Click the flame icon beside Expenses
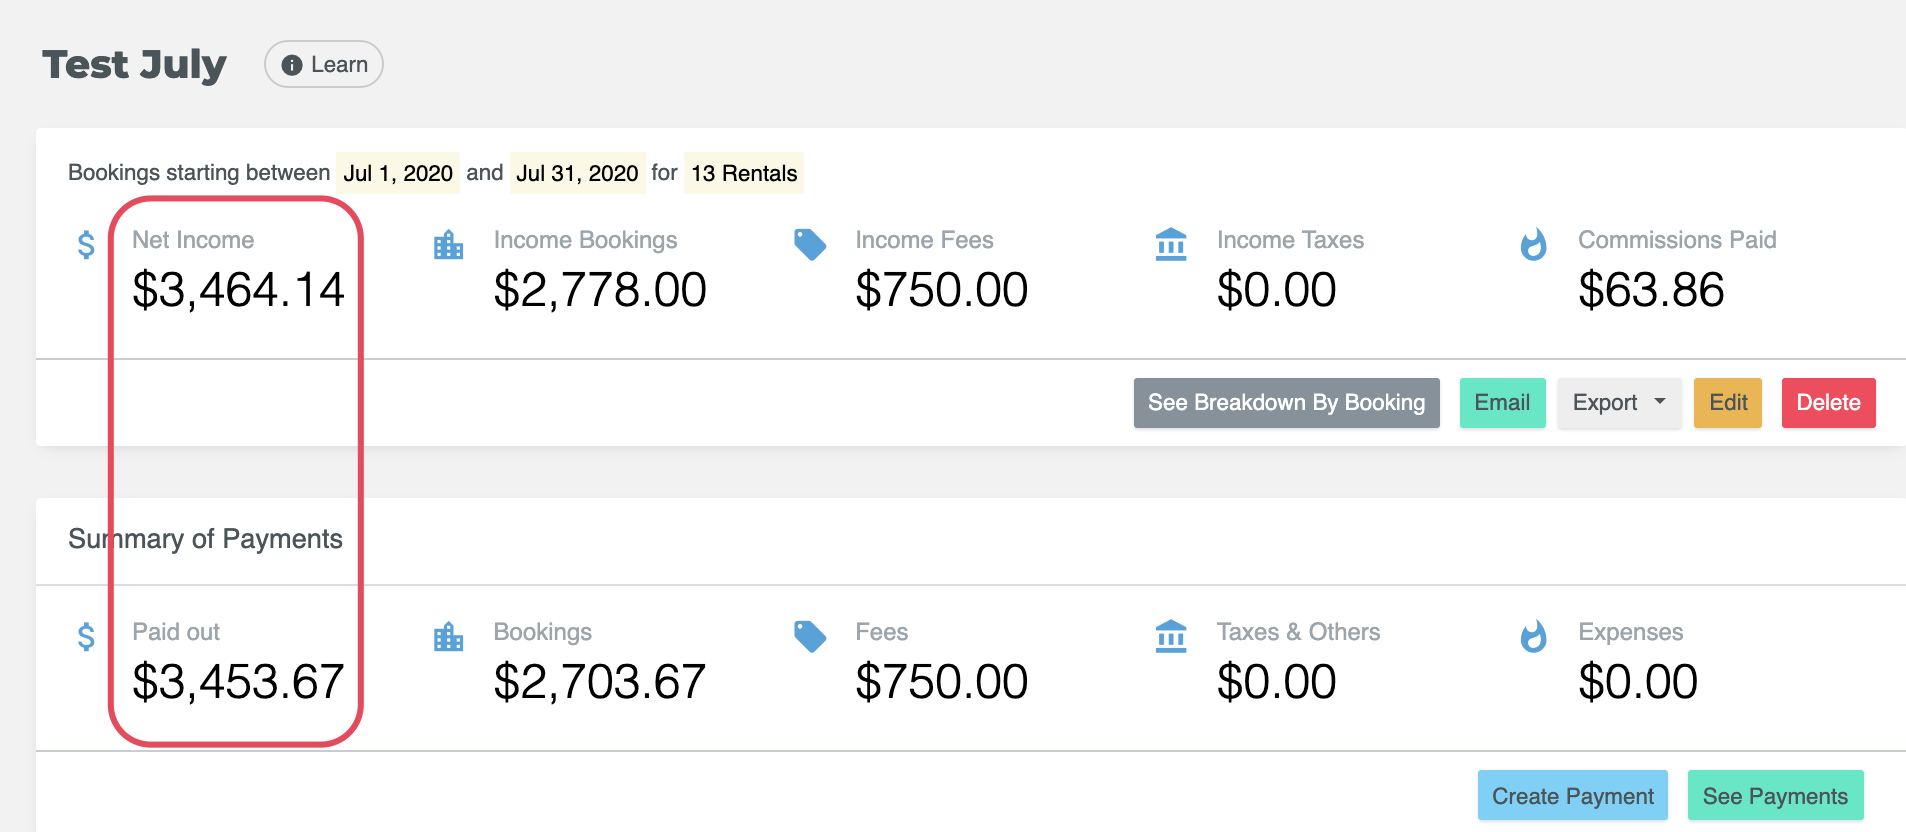1906x832 pixels. pos(1532,636)
